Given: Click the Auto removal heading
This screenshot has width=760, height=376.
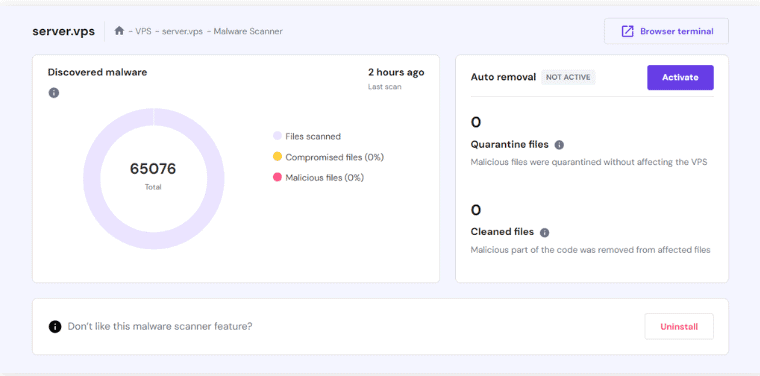Looking at the screenshot, I should (x=503, y=77).
